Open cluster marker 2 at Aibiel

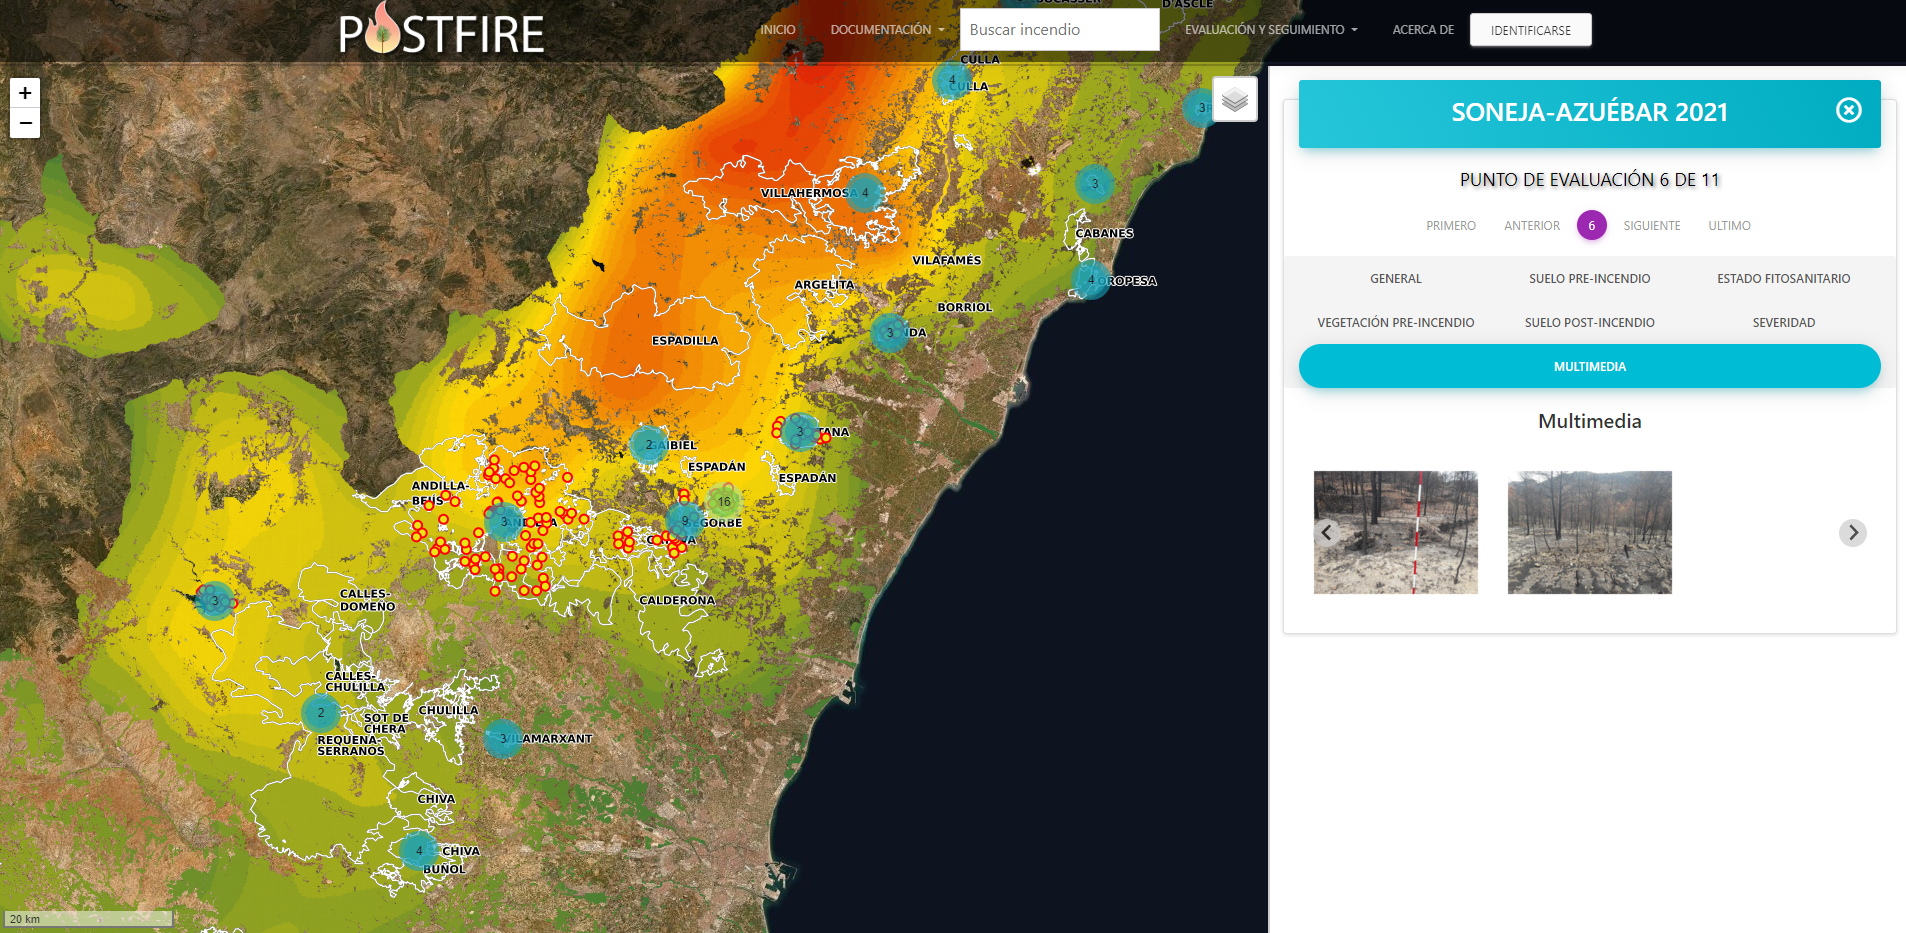(x=649, y=445)
